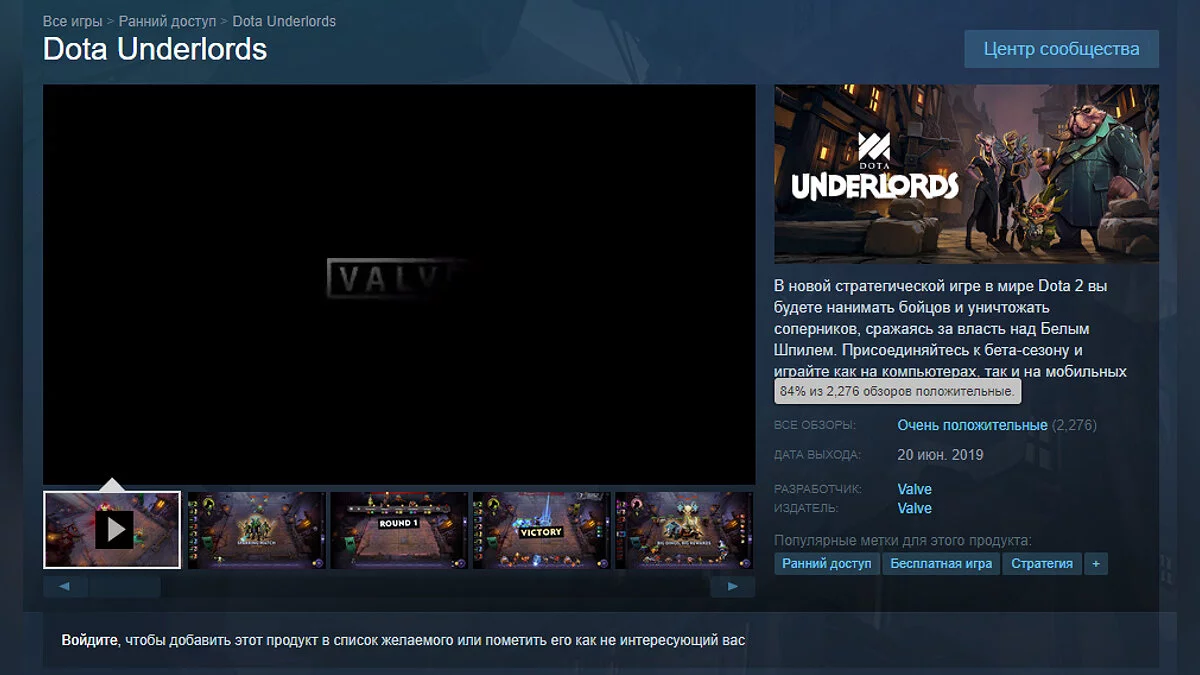Click the 'Dota Underlords' breadcrumb link
The width and height of the screenshot is (1200, 675).
click(284, 21)
